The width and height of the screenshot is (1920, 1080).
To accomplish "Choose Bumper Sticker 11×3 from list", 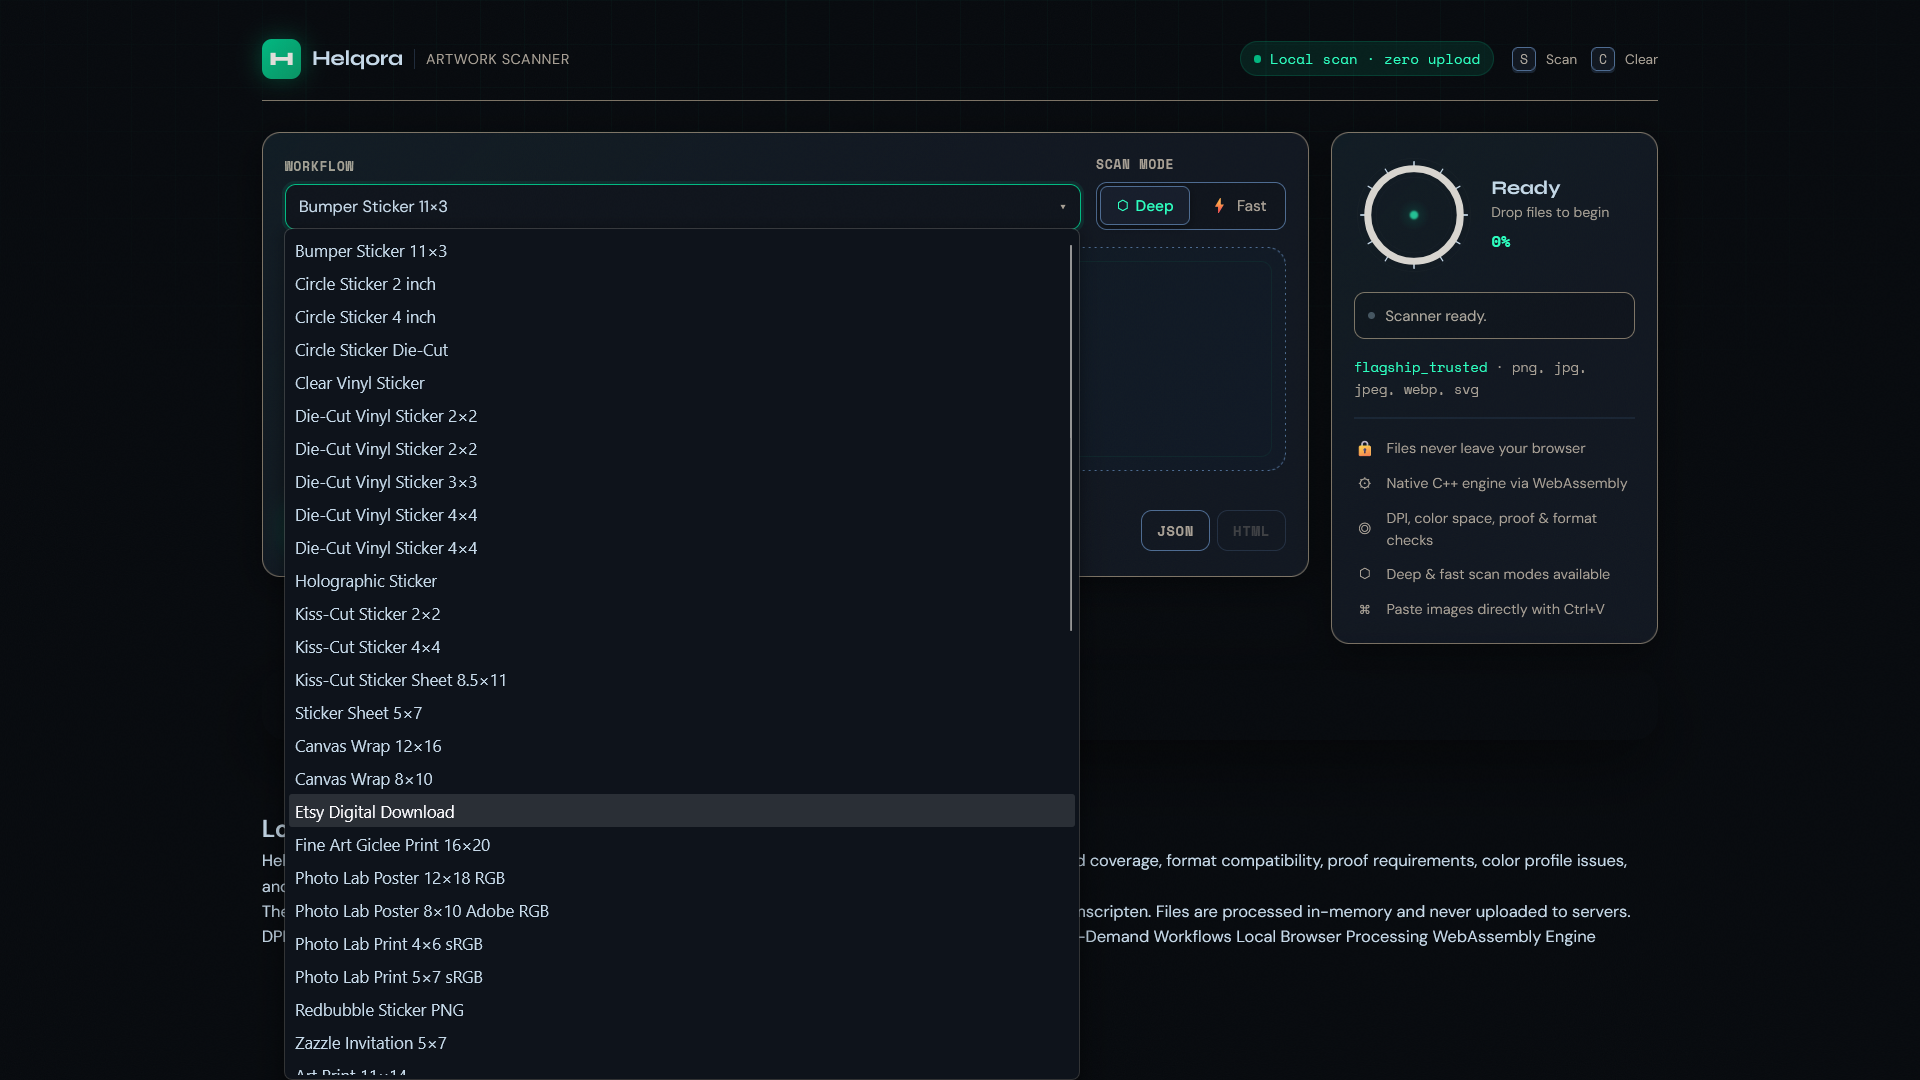I will [x=681, y=251].
